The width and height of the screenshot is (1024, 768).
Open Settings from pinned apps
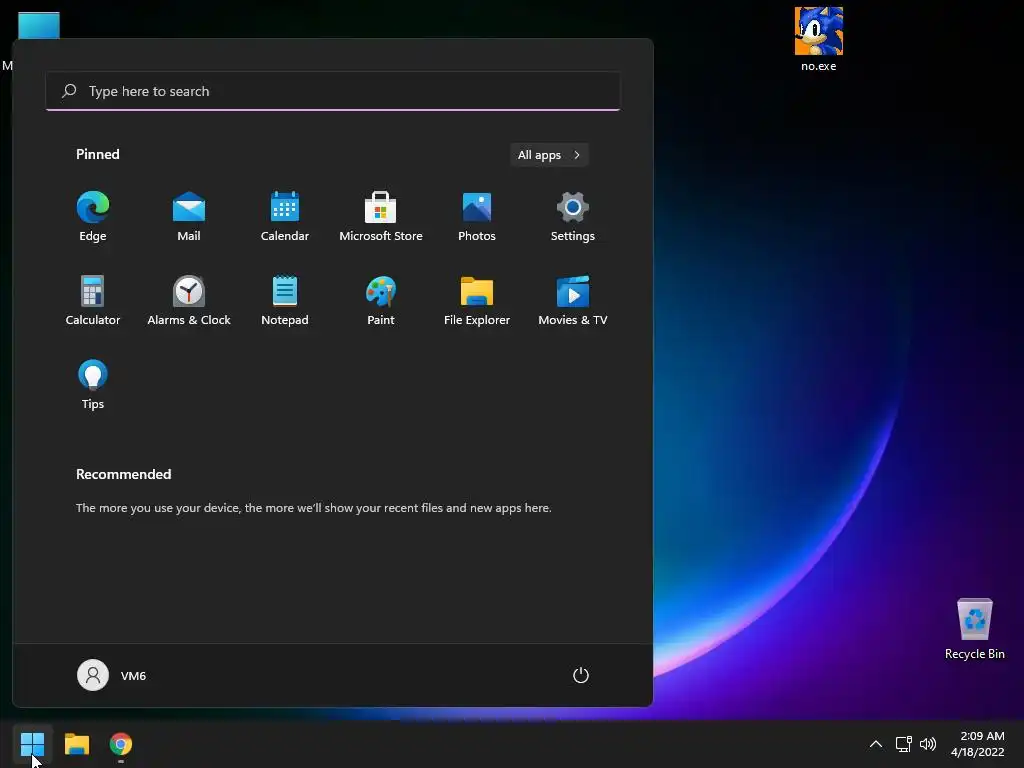573,217
